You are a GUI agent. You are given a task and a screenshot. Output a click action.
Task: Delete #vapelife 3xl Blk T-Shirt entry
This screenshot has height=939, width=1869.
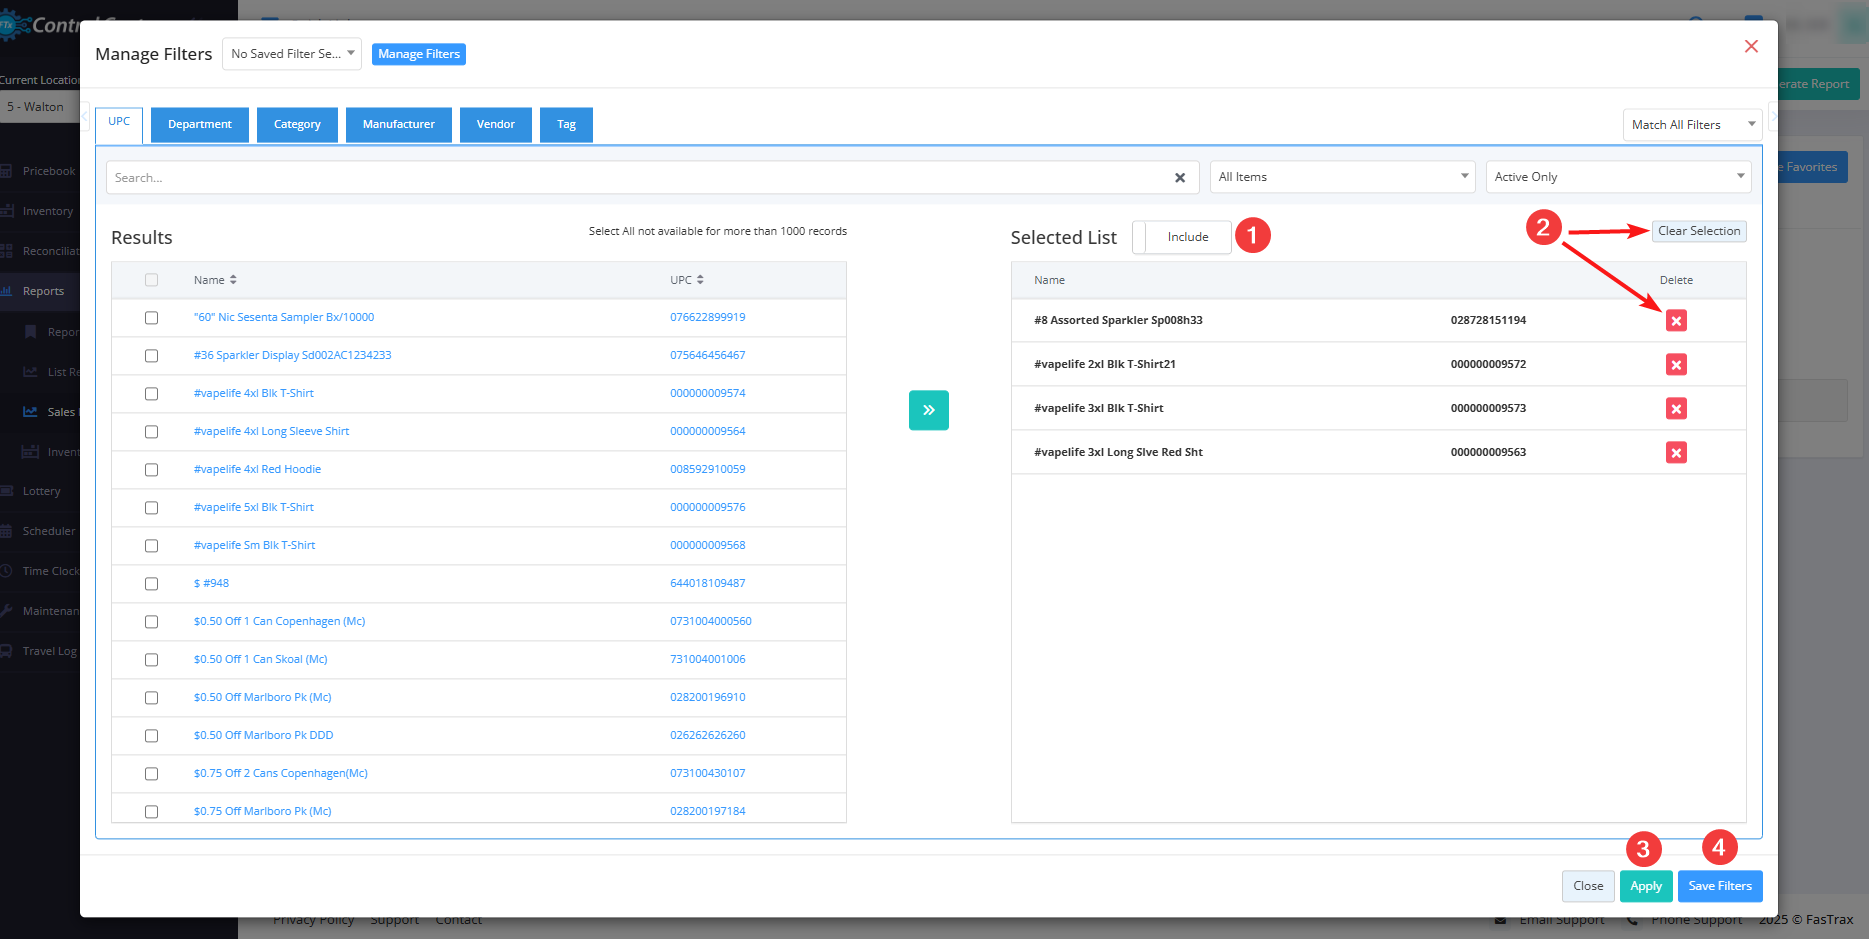(1676, 409)
